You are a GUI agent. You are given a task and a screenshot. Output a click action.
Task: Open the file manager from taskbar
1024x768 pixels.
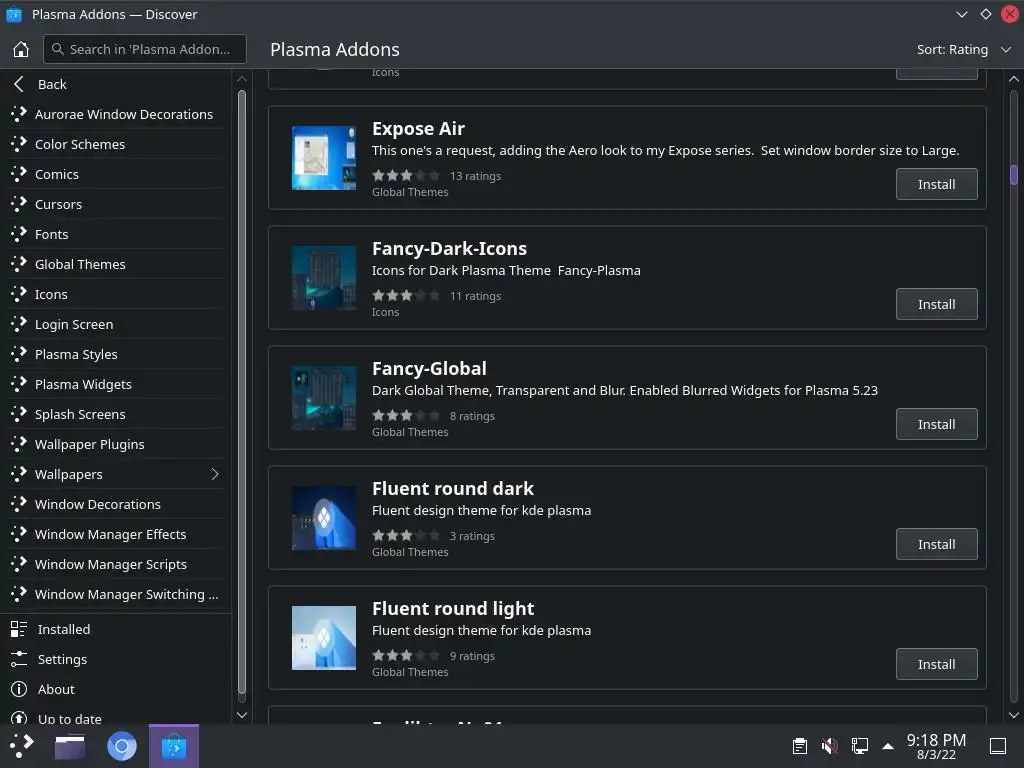(x=70, y=746)
